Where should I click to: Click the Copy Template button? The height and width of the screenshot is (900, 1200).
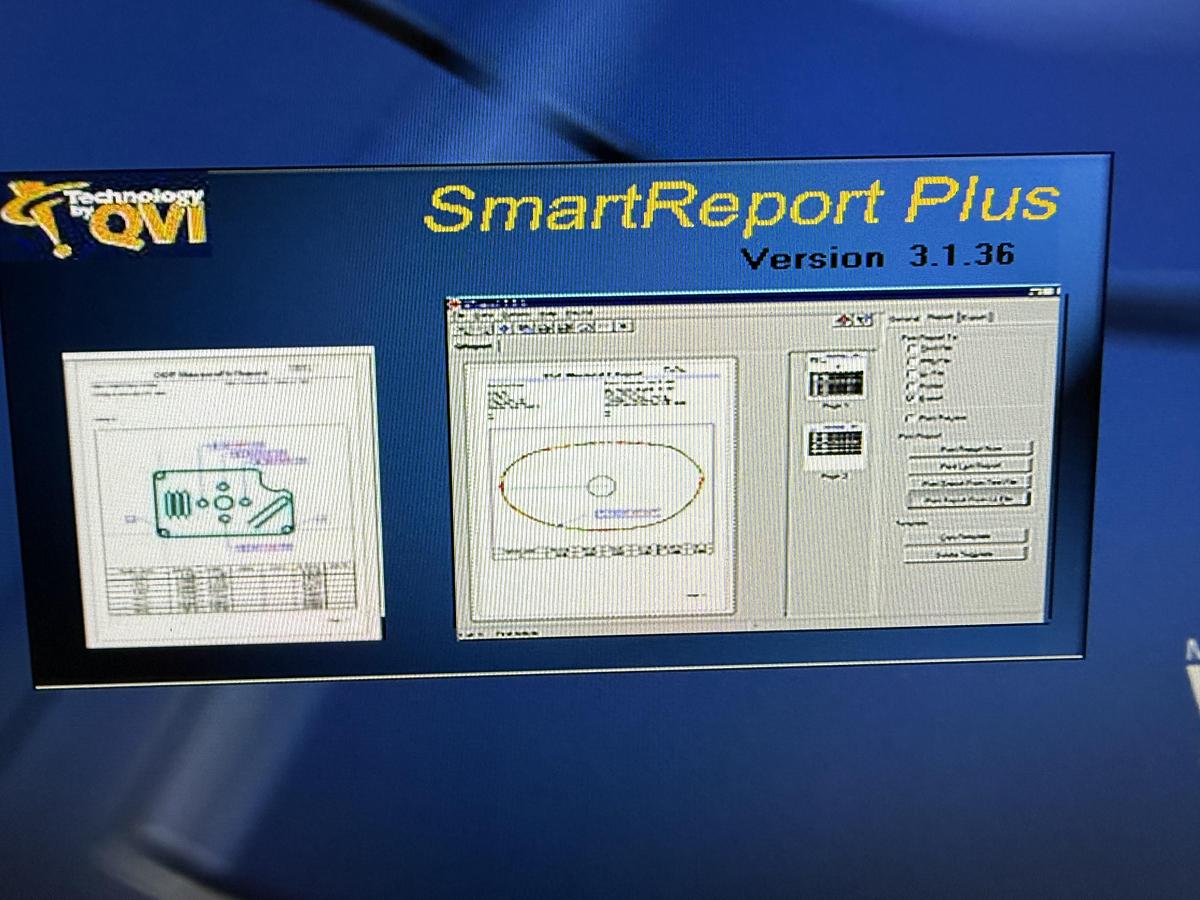[965, 536]
